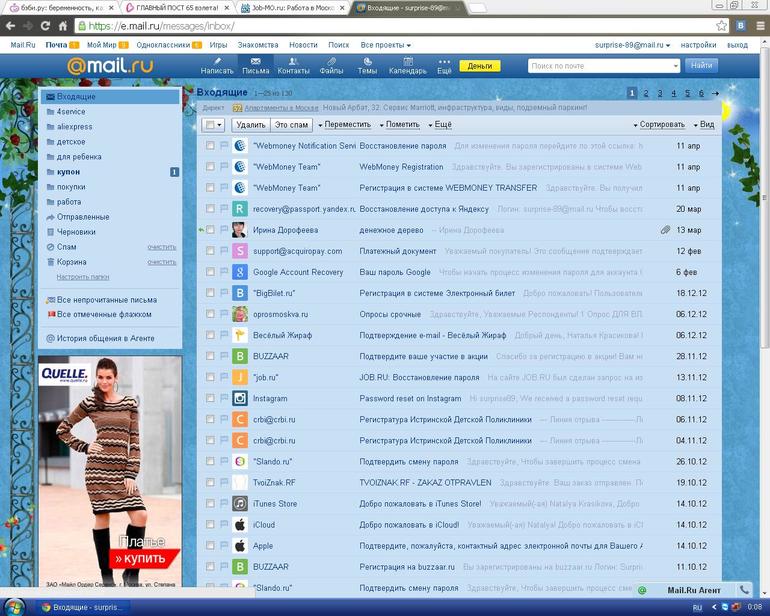Select the checkbox next to Instagram email

pos(210,398)
